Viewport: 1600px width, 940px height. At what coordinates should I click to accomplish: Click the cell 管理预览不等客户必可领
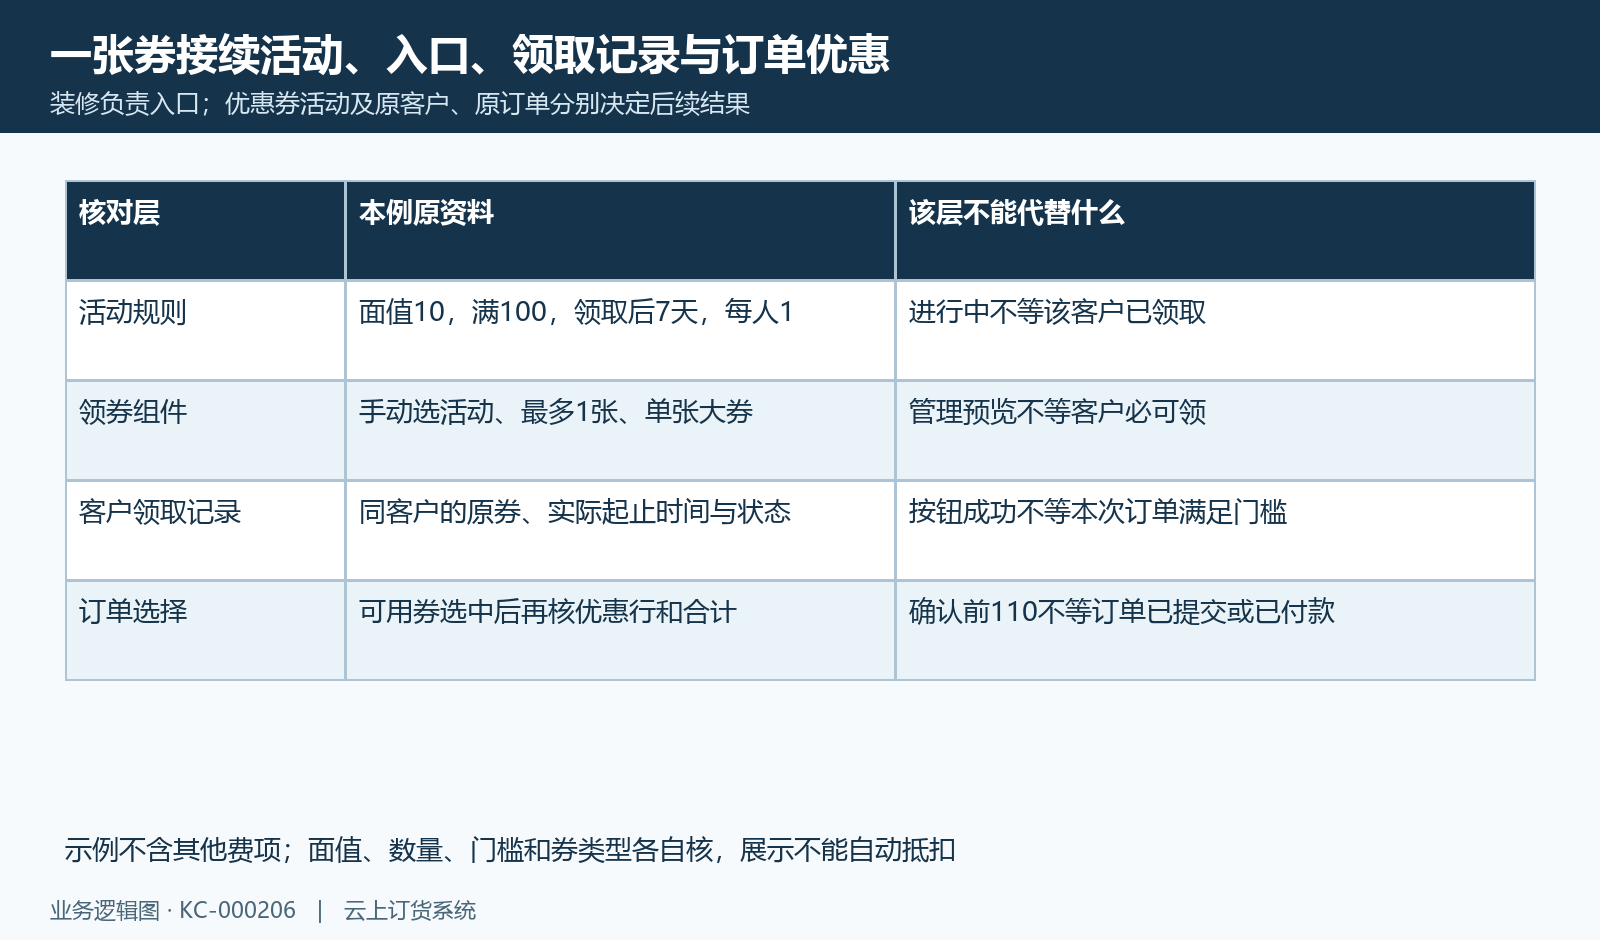click(x=1215, y=431)
